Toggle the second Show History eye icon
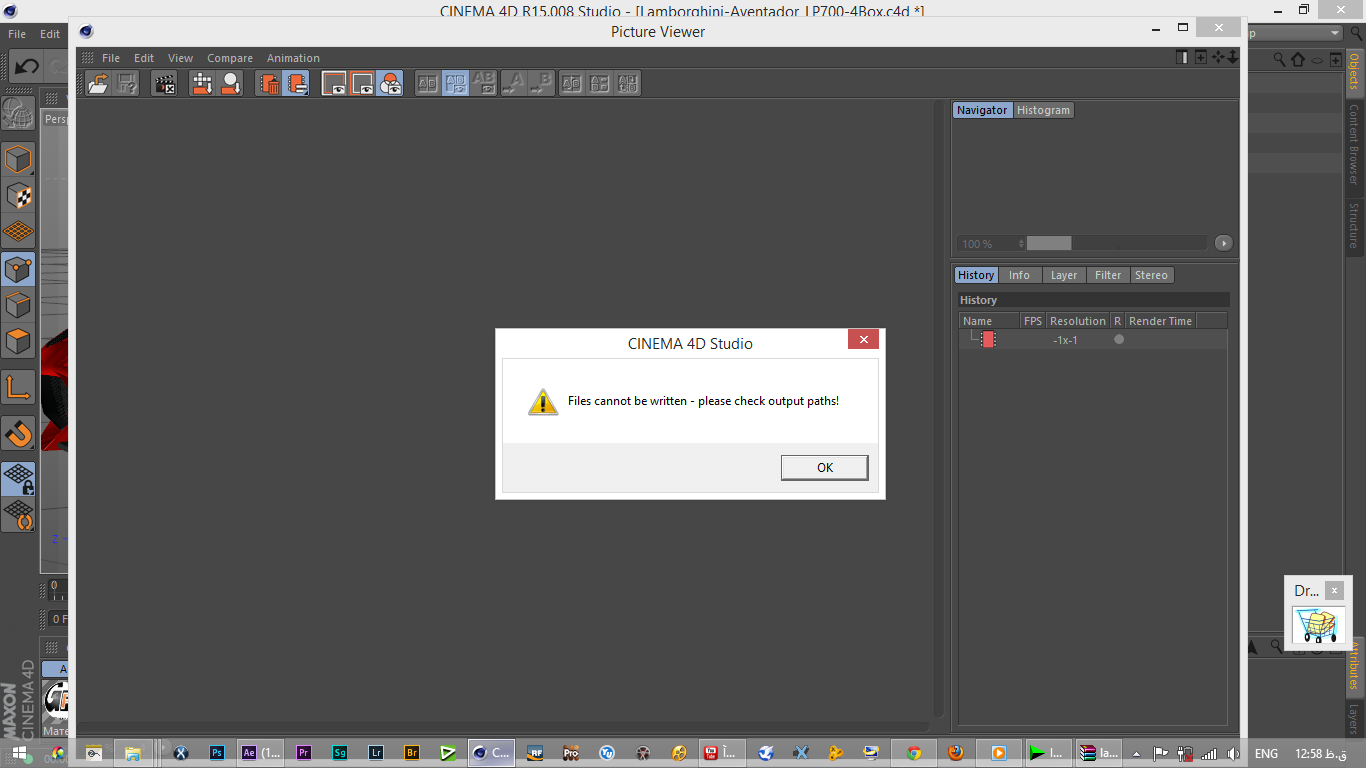1366x768 pixels. click(x=362, y=84)
